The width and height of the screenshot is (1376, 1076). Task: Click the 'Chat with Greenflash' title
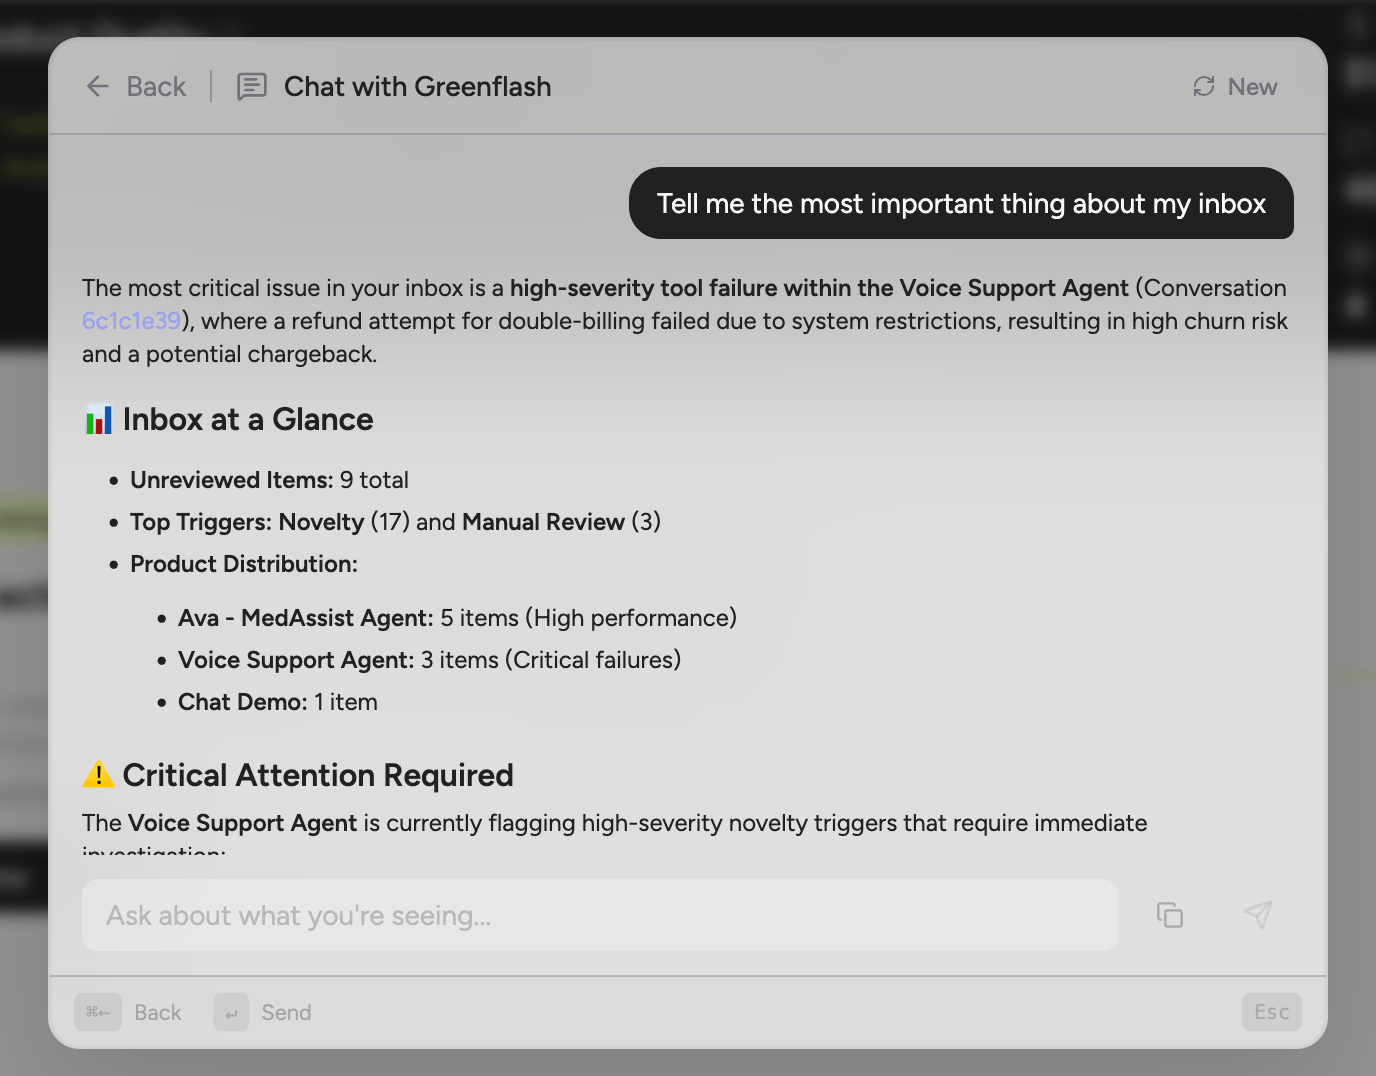pos(417,87)
